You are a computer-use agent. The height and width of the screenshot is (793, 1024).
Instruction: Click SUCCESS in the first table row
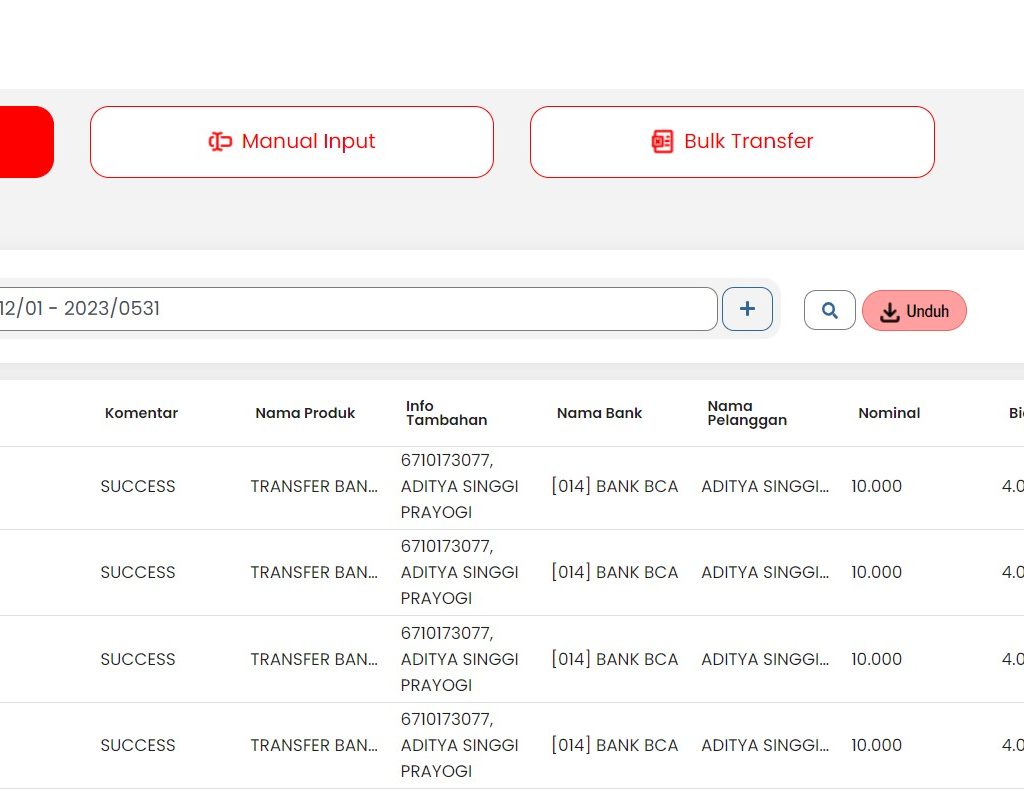coord(138,487)
